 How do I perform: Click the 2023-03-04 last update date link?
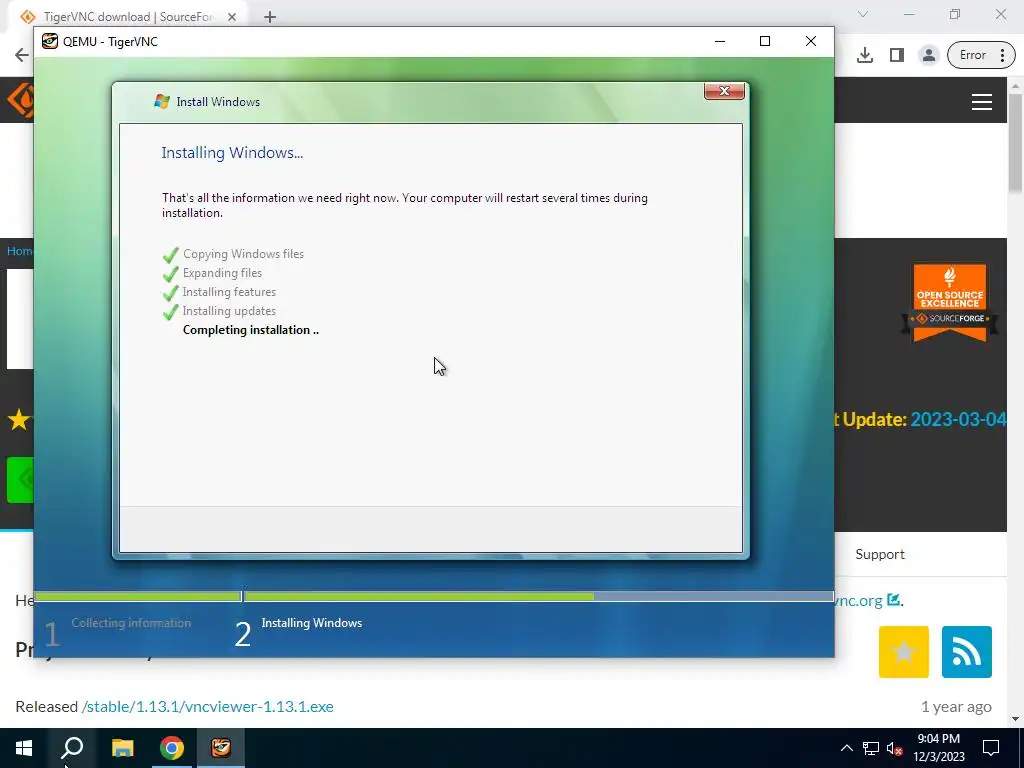coord(958,419)
